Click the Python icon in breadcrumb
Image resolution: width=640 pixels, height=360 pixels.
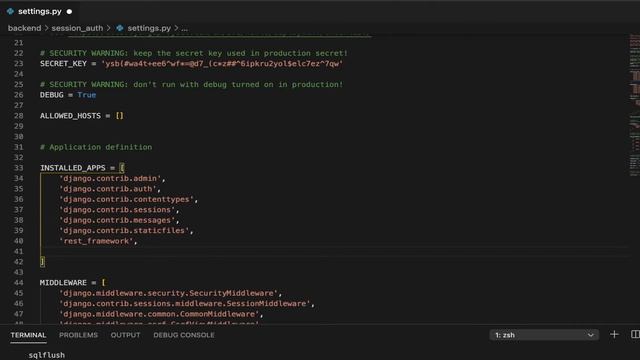120,28
